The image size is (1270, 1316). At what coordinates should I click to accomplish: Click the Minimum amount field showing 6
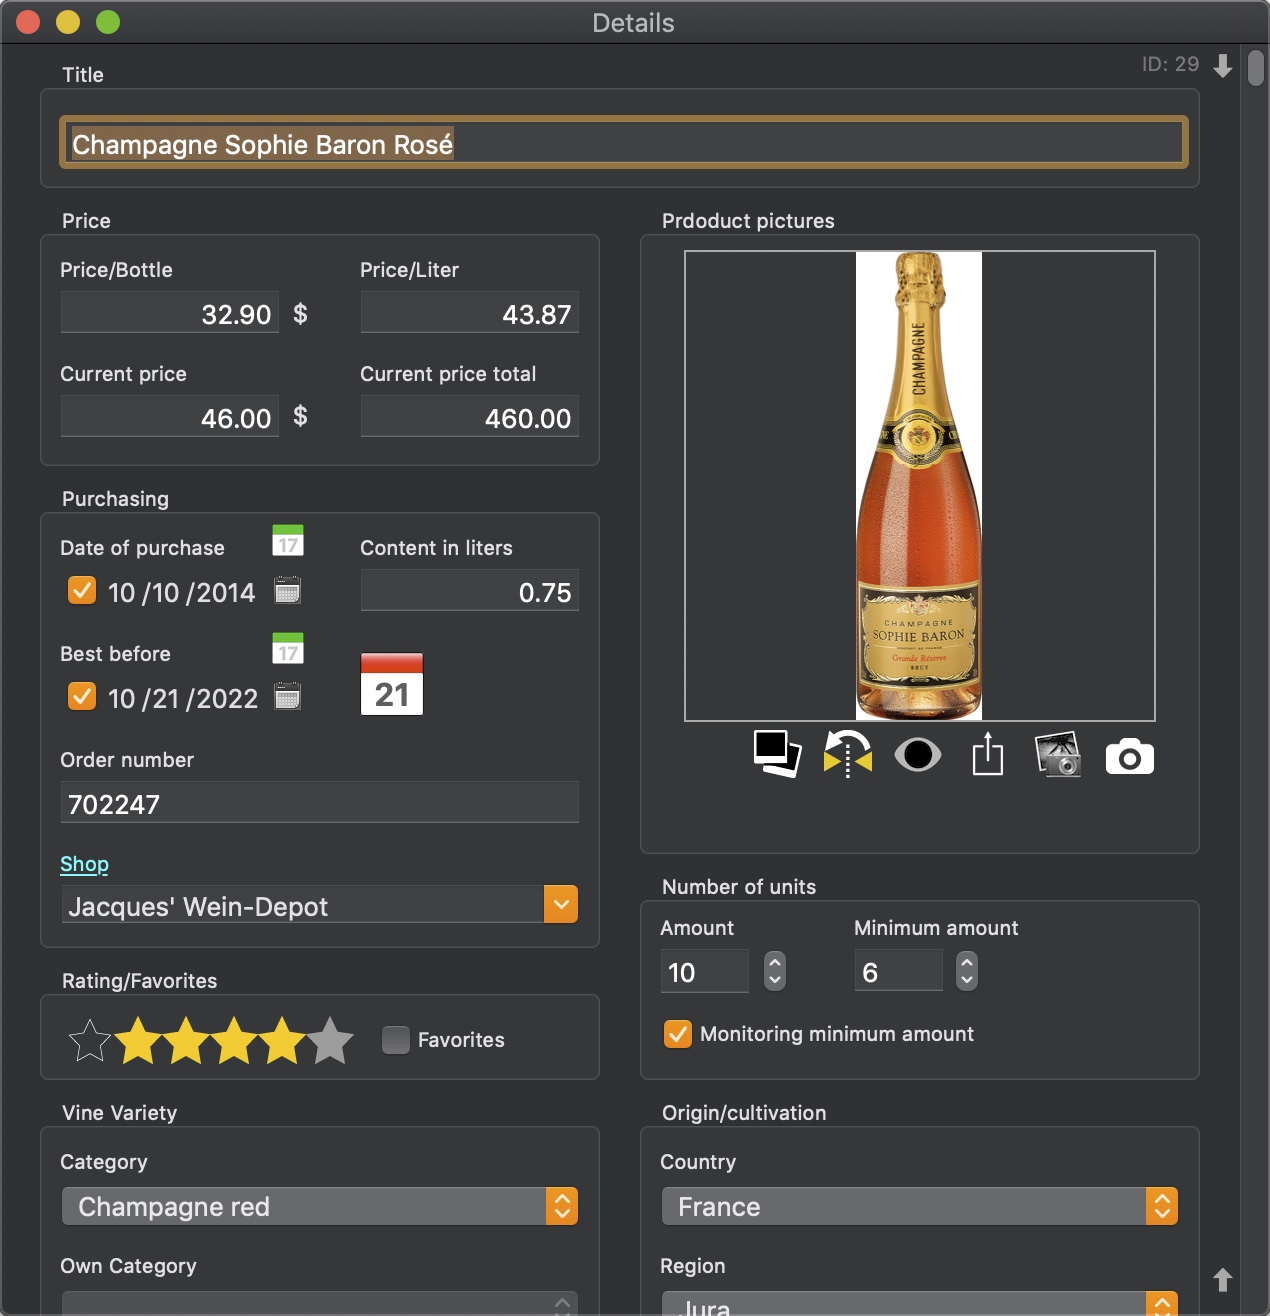pyautogui.click(x=899, y=971)
